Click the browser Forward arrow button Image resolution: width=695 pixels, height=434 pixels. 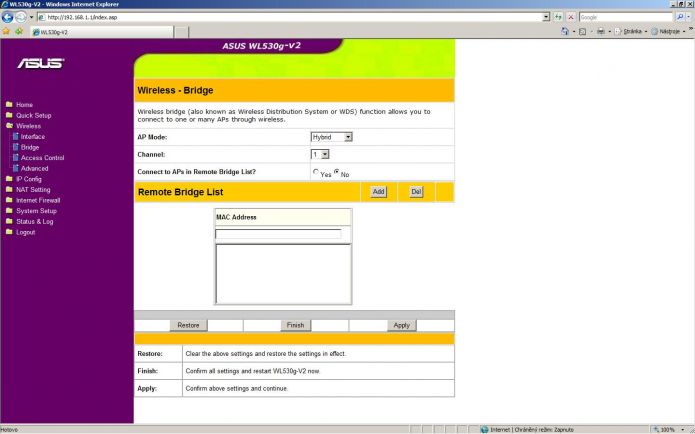click(21, 17)
